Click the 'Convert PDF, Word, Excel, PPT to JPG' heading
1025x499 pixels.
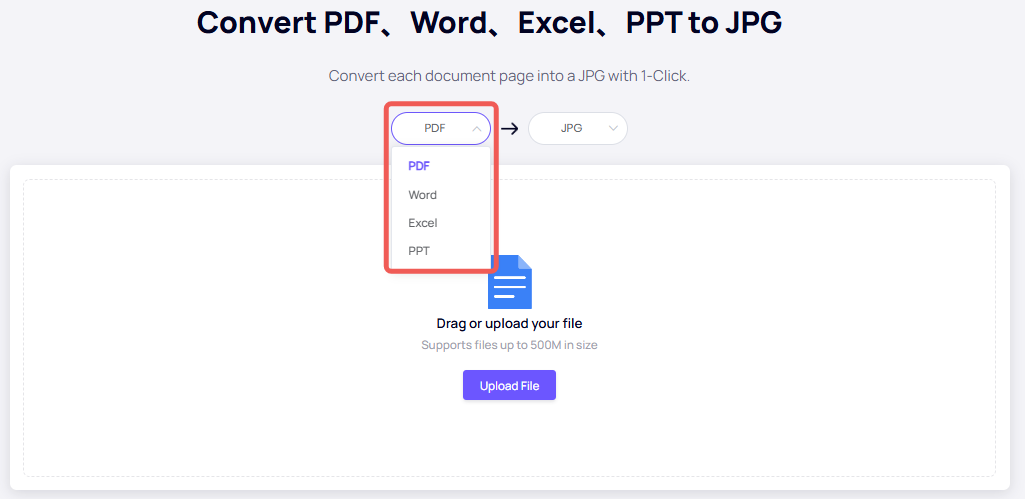click(x=490, y=23)
